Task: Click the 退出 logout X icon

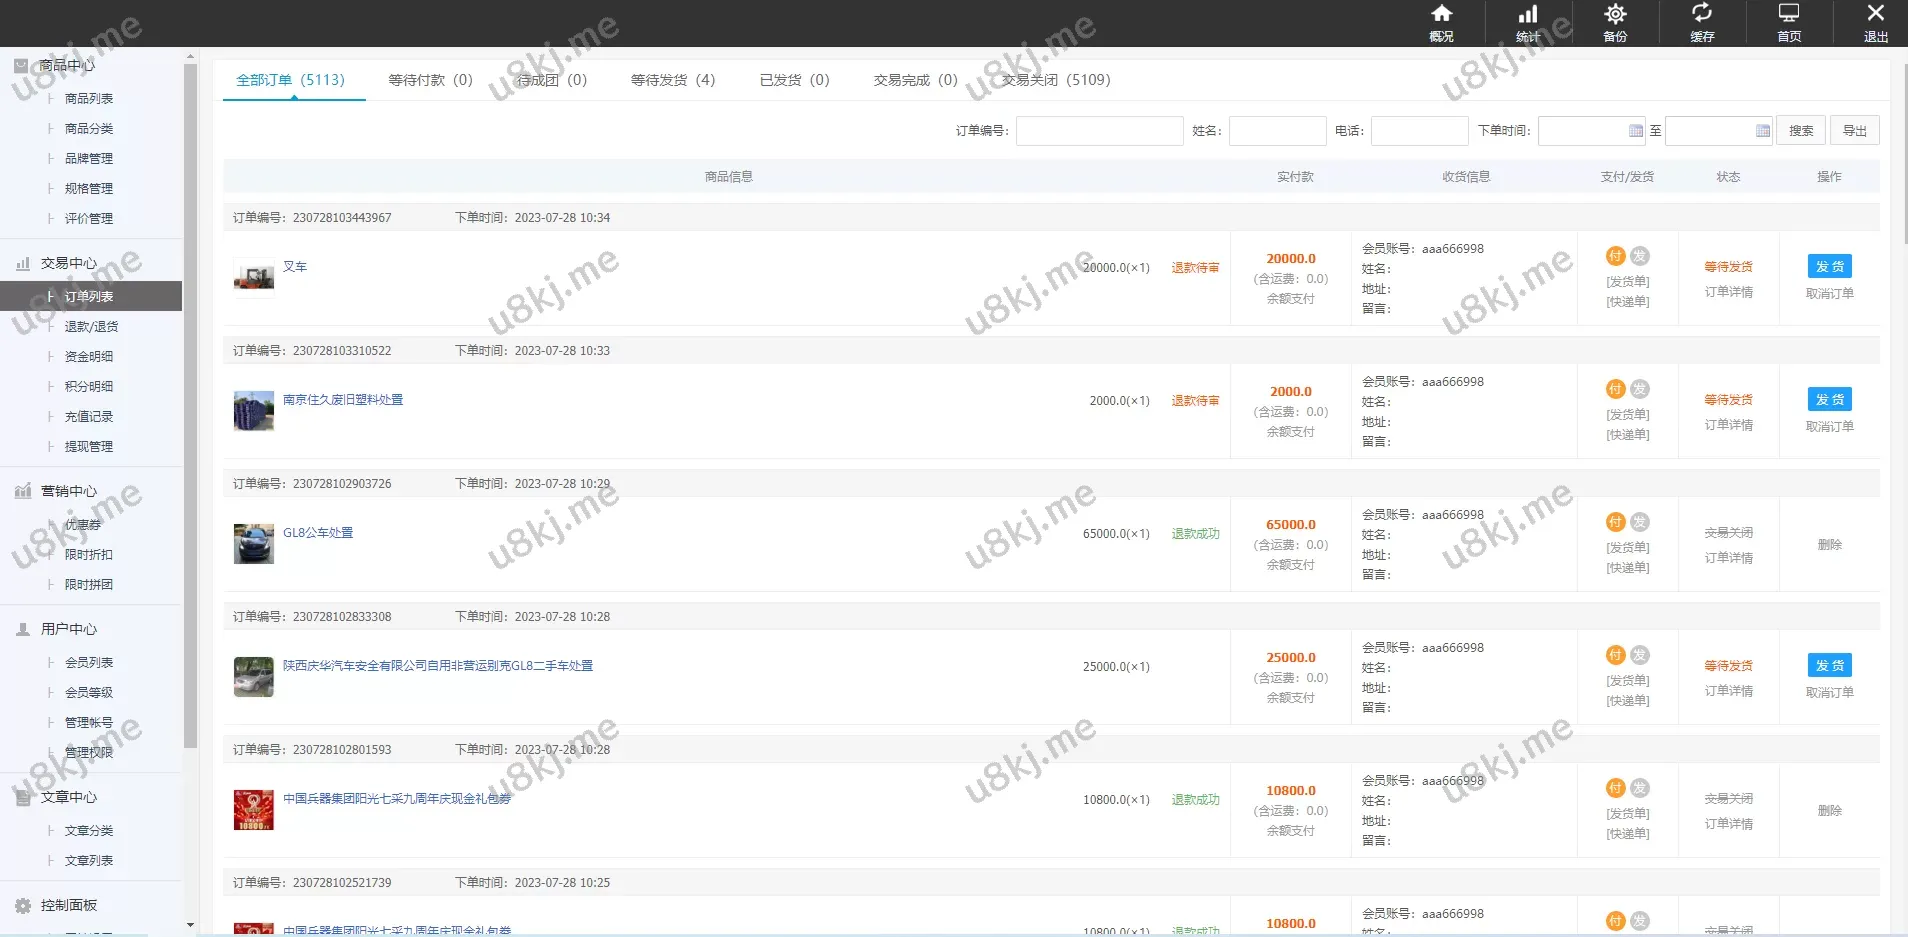Action: (1876, 15)
